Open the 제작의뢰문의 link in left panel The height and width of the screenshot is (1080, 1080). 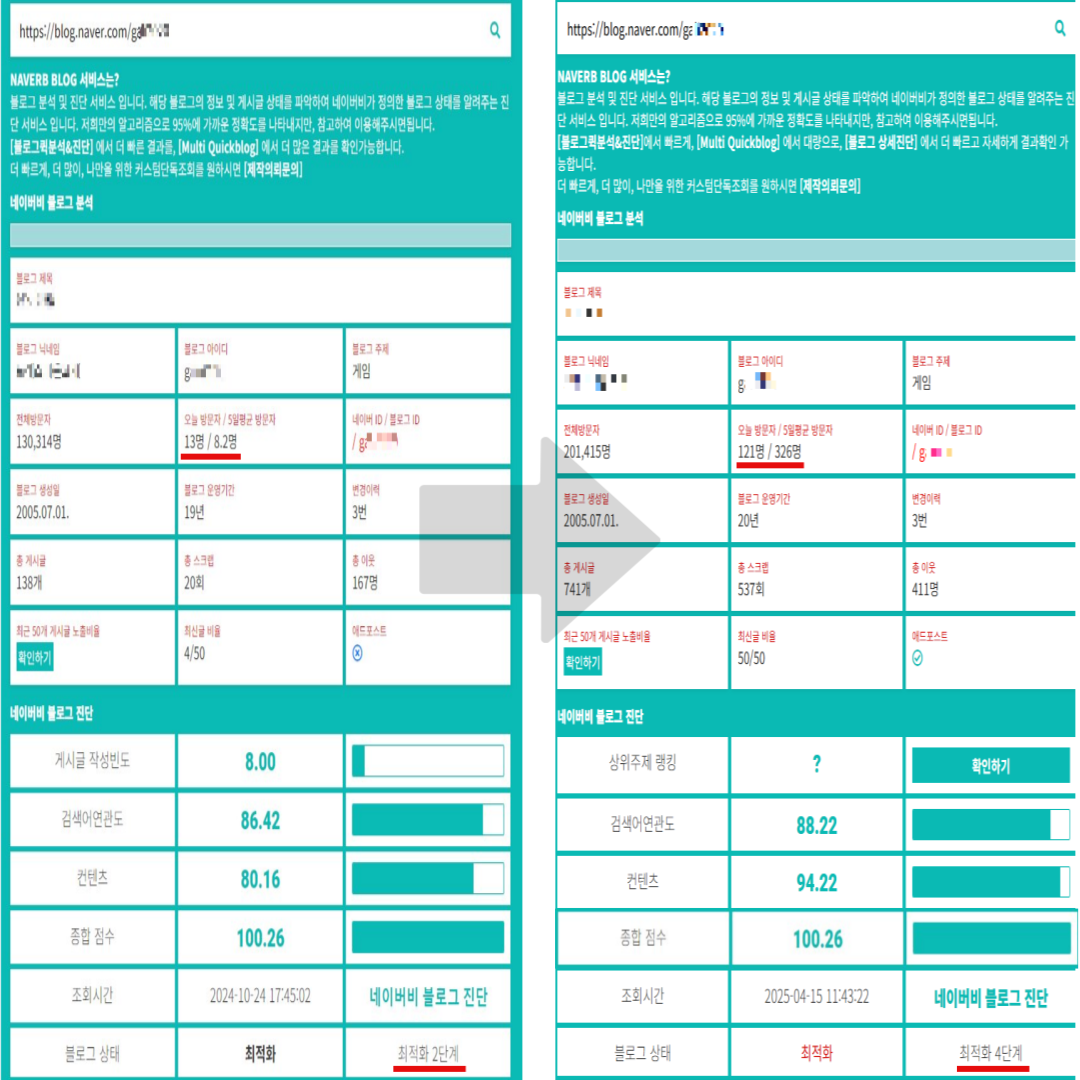273,169
